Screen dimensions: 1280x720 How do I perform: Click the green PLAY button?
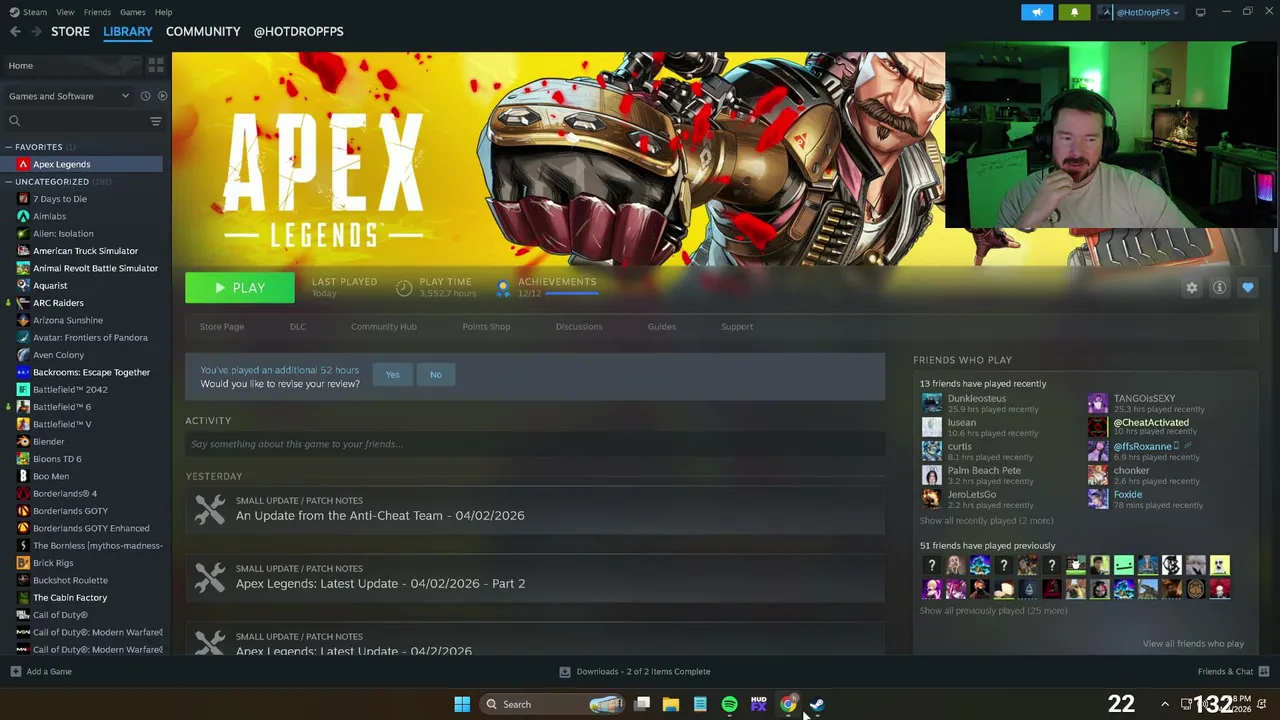pyautogui.click(x=240, y=288)
